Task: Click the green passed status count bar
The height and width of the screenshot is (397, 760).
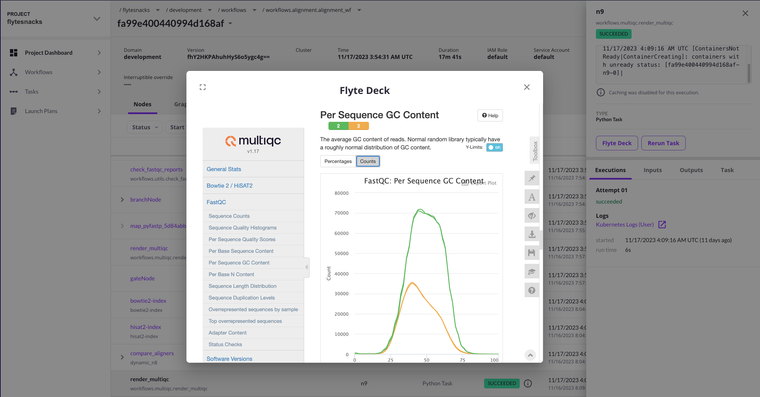Action: pyautogui.click(x=338, y=126)
